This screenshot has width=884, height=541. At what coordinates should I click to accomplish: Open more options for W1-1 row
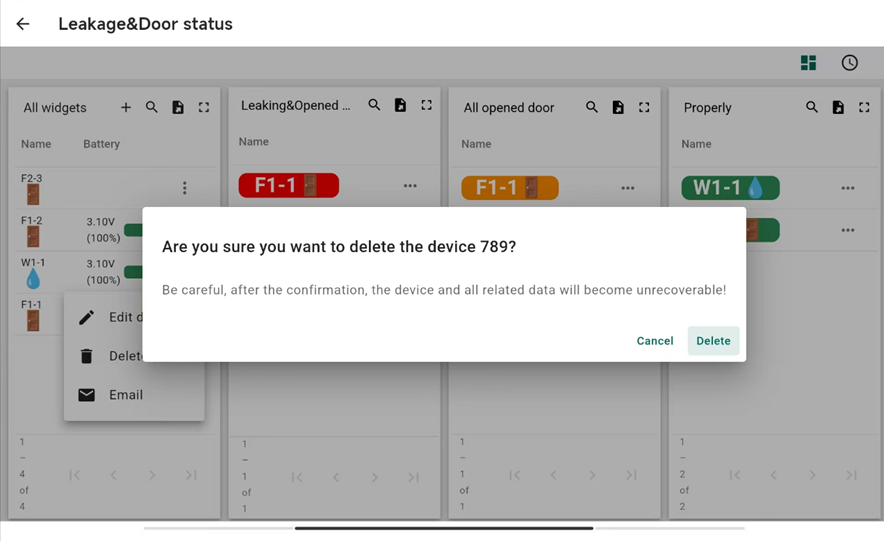847,188
